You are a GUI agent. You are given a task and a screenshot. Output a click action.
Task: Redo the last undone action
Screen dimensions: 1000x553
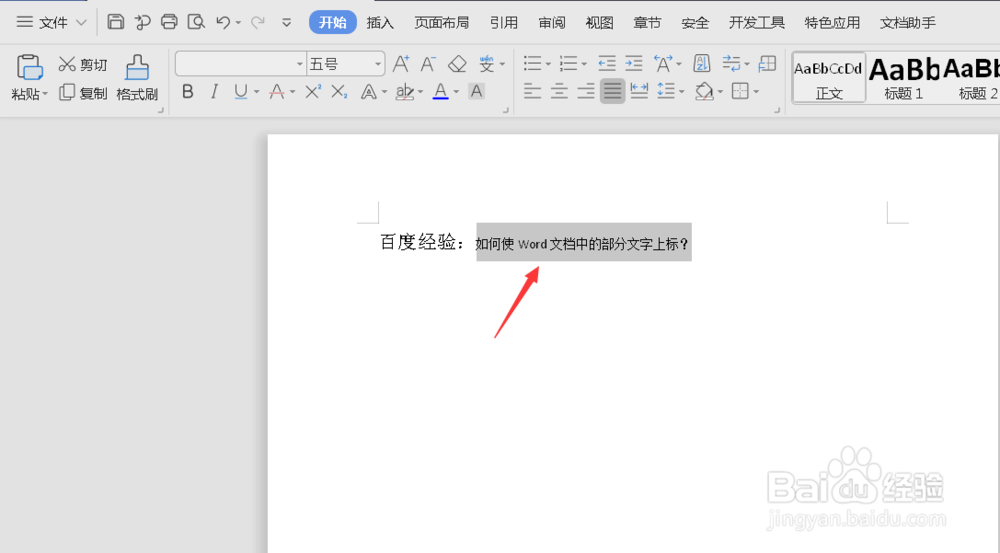coord(258,22)
